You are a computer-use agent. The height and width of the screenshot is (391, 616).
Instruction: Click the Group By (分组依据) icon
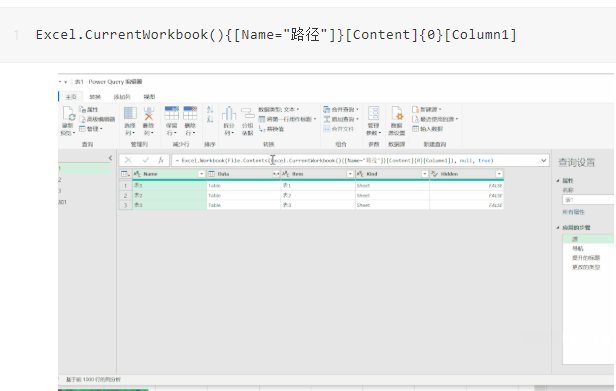click(248, 113)
